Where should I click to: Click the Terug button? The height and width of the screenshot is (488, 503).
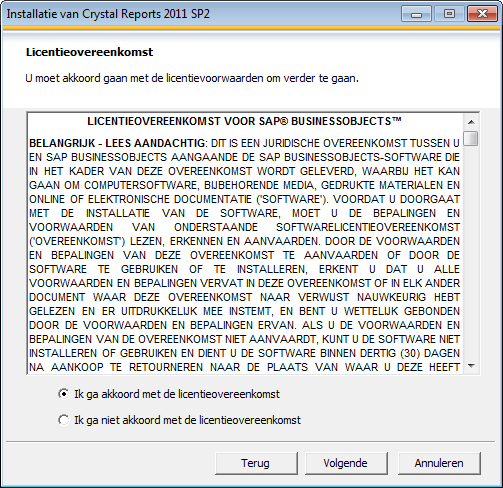pos(256,463)
